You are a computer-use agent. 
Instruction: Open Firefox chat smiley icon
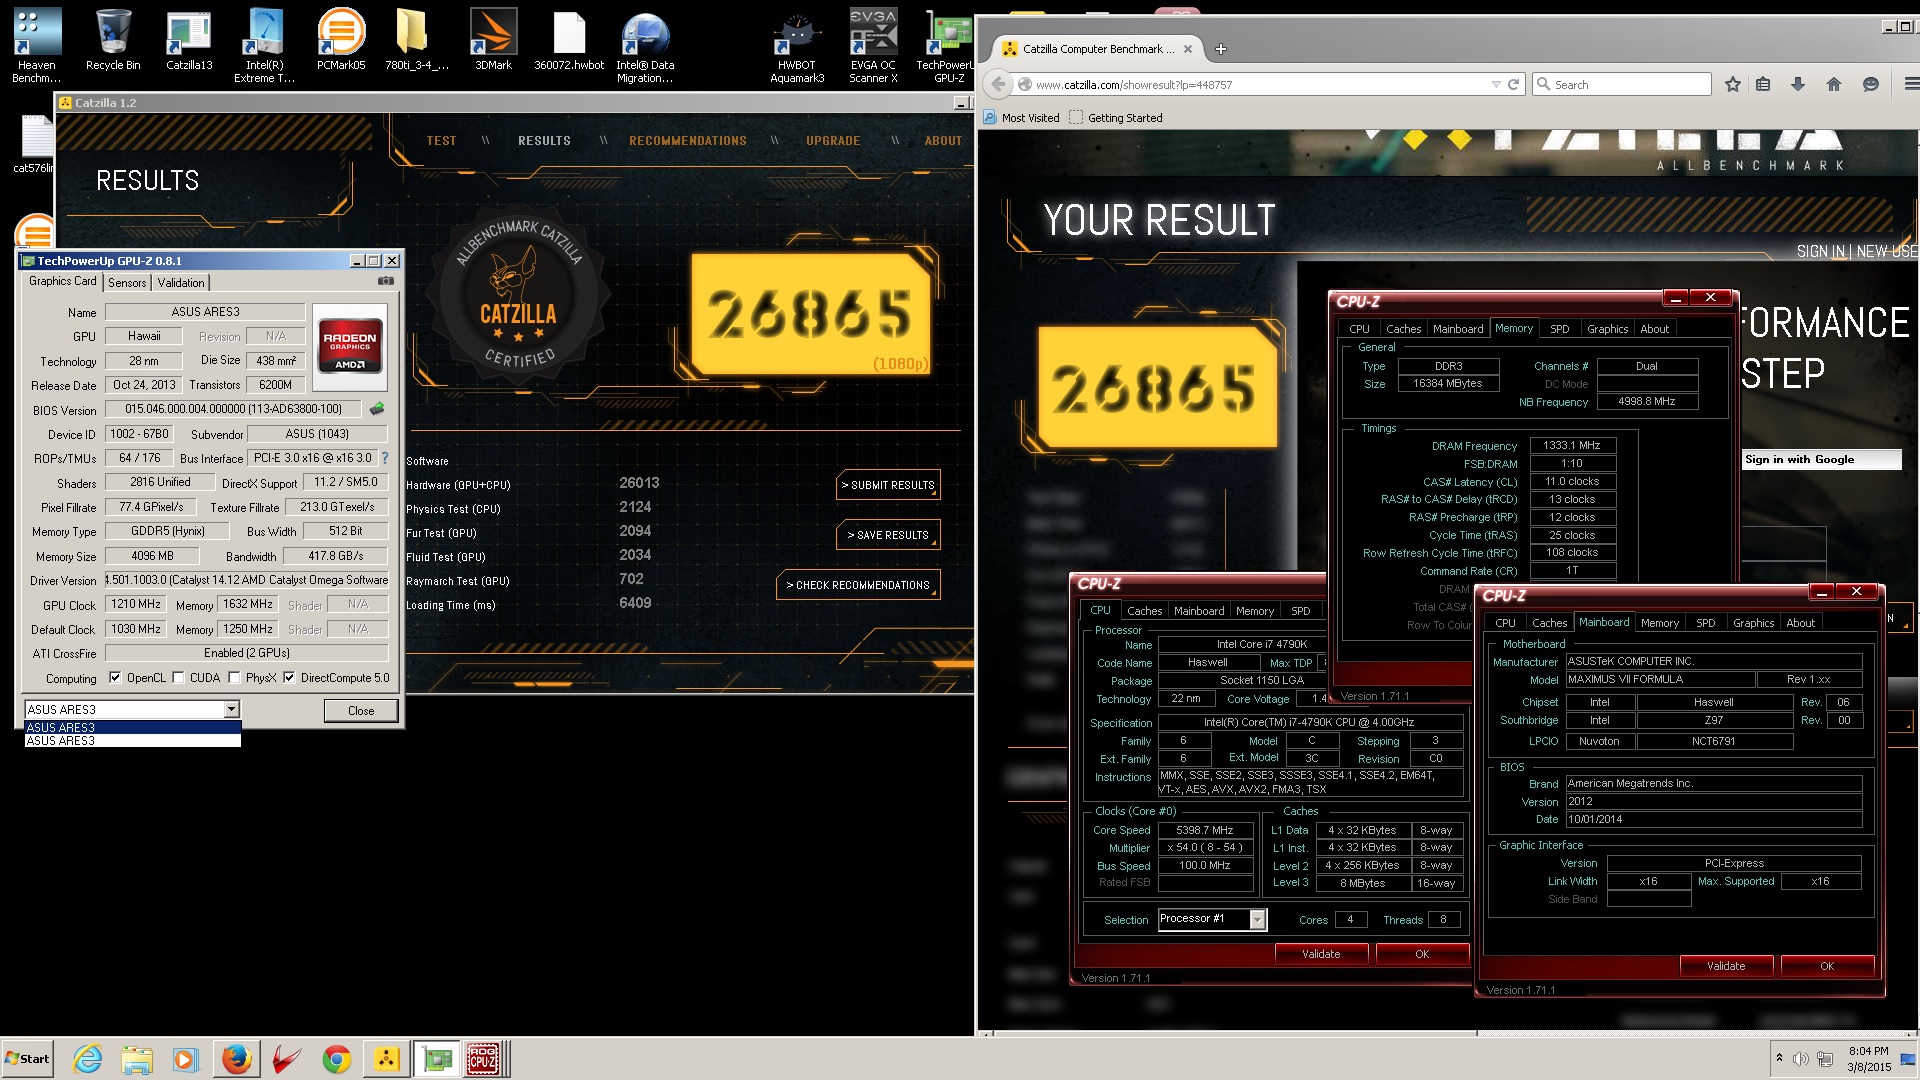1871,85
